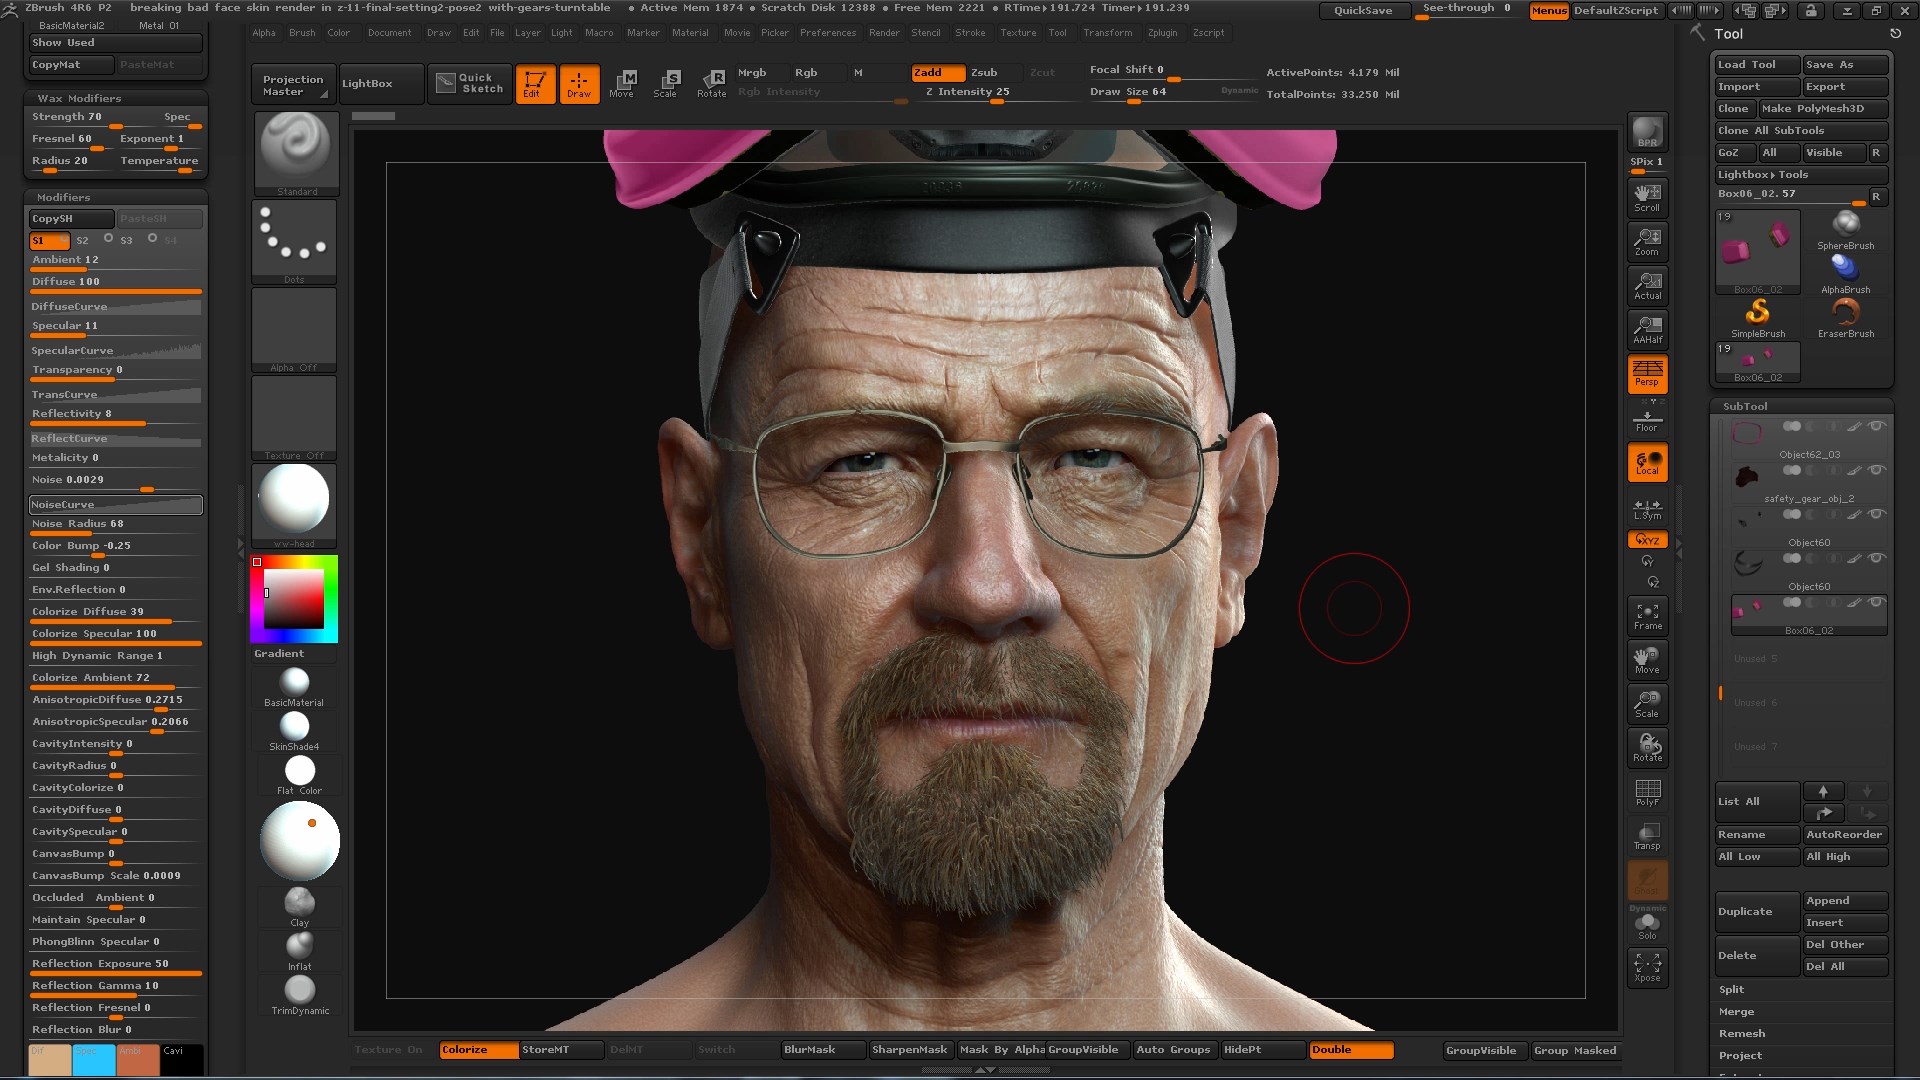The width and height of the screenshot is (1920, 1080).
Task: Open the Dots stroke picker
Action: click(294, 241)
